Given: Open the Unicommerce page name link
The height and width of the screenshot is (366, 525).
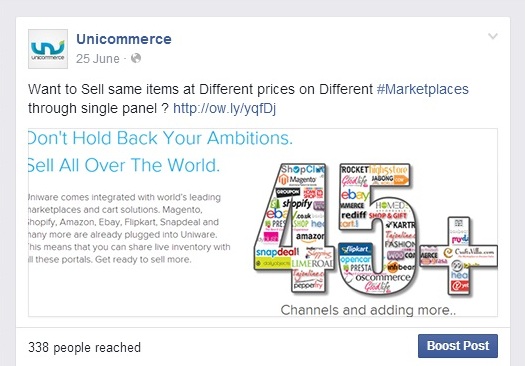Looking at the screenshot, I should coord(124,39).
